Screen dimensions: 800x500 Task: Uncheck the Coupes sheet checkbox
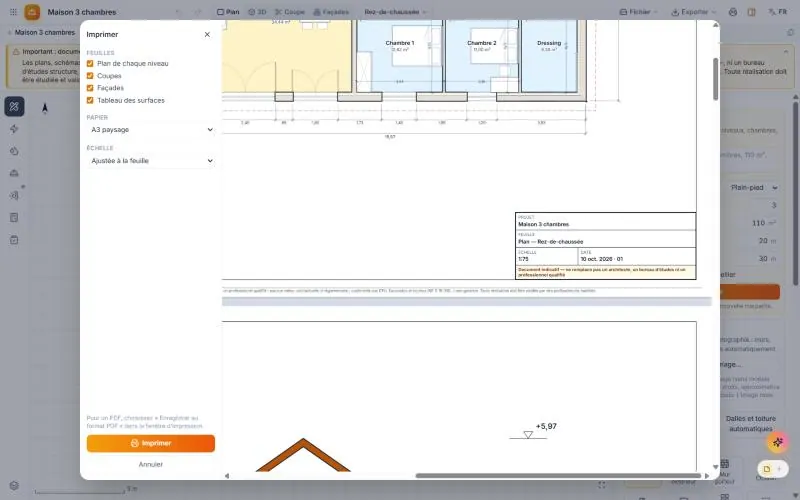pos(90,76)
